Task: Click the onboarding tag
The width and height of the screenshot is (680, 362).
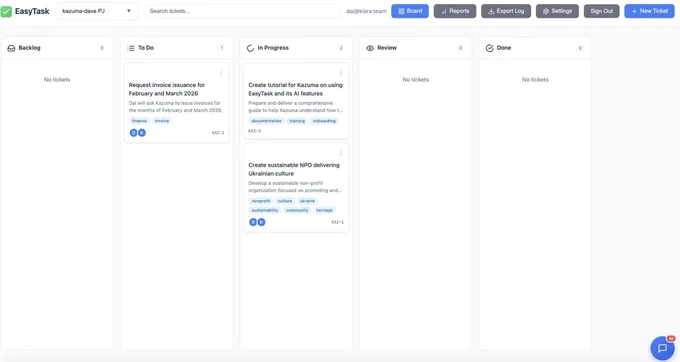Action: coord(324,121)
